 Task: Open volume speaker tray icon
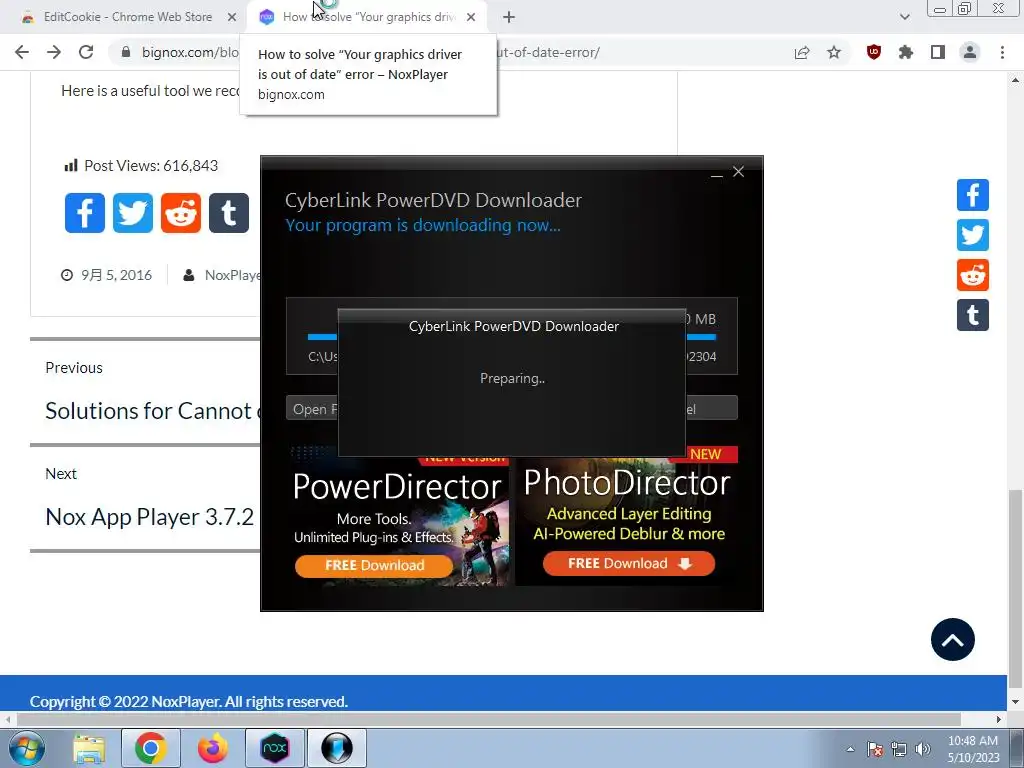pos(923,749)
